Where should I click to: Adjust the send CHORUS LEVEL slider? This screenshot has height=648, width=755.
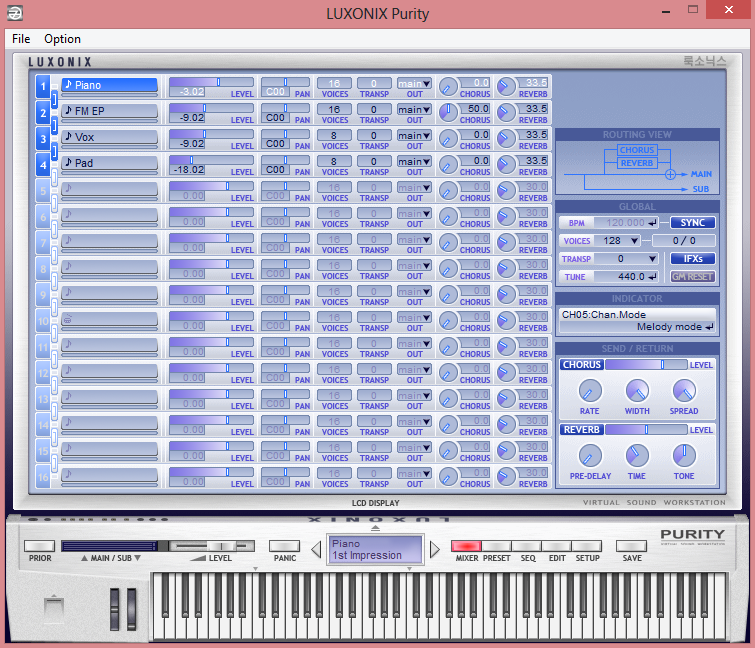click(x=646, y=364)
